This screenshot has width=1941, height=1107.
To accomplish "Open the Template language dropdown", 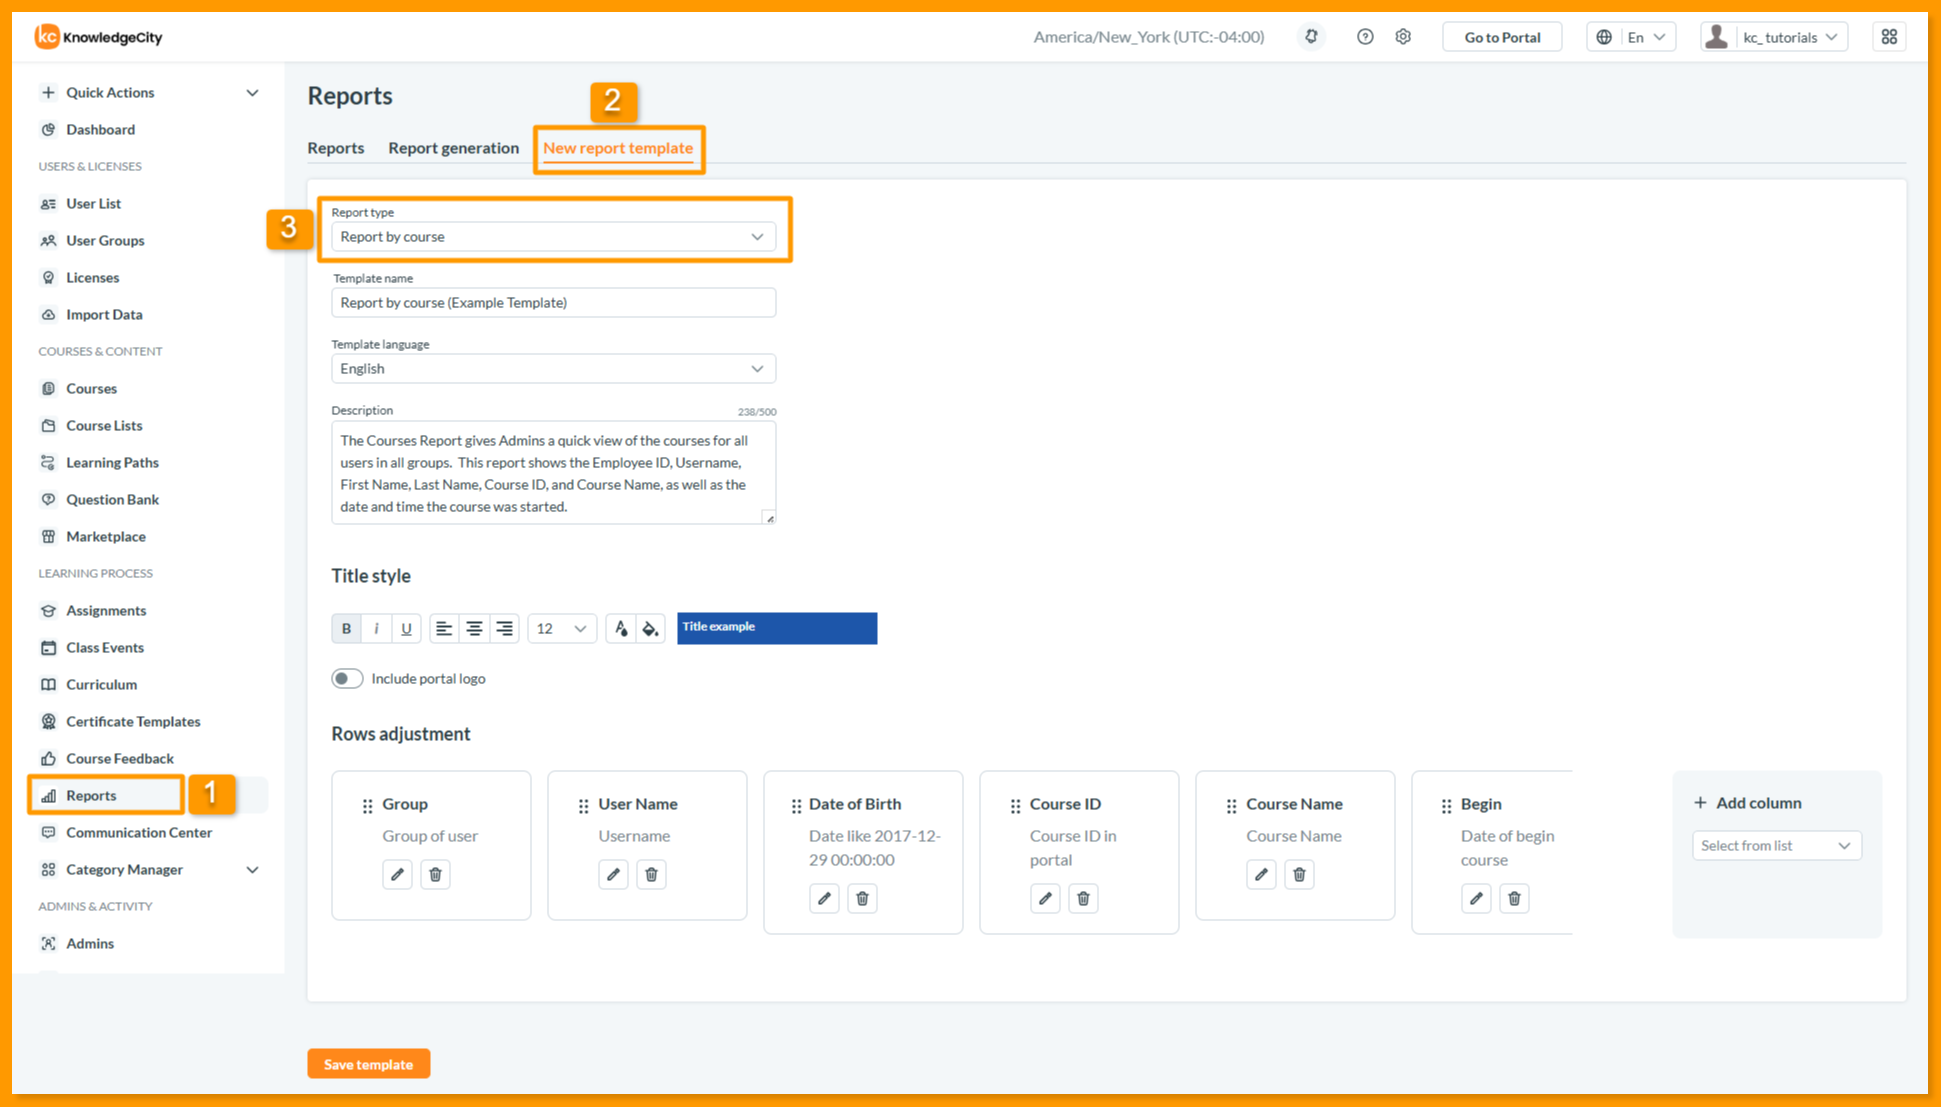I will pos(553,369).
